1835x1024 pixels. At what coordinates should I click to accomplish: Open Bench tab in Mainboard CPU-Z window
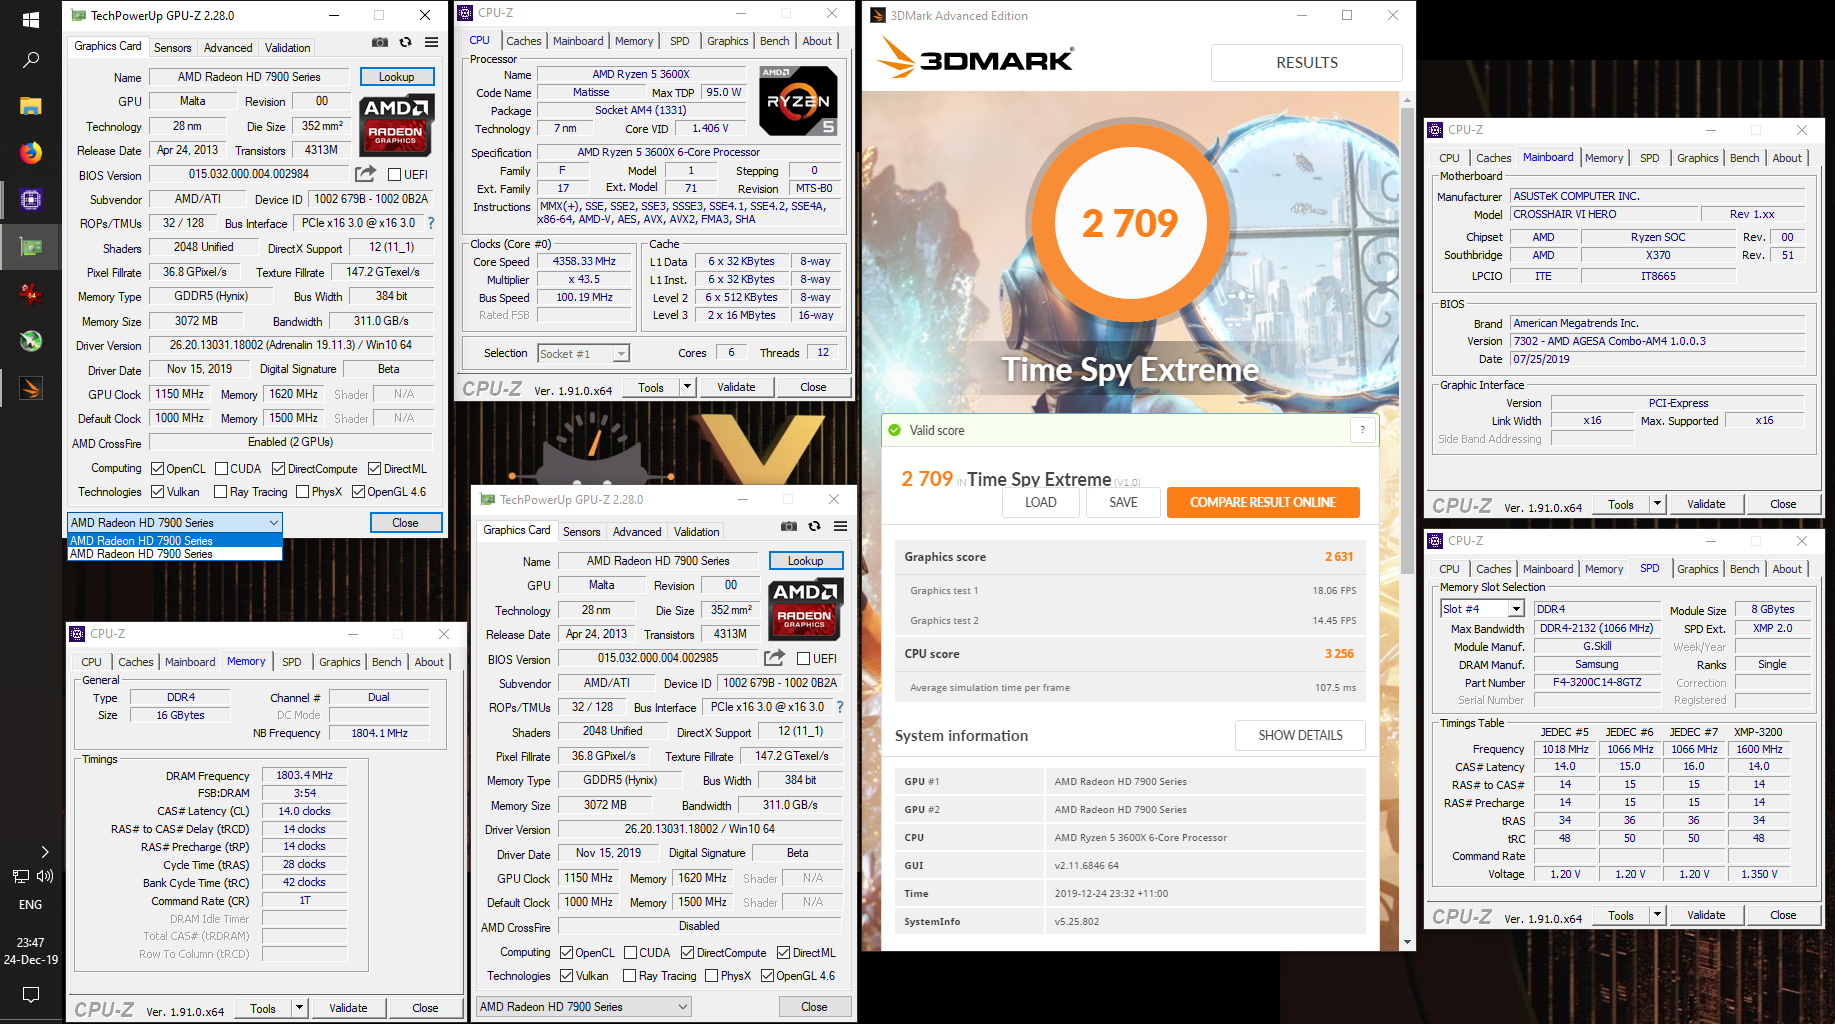pyautogui.click(x=1744, y=158)
